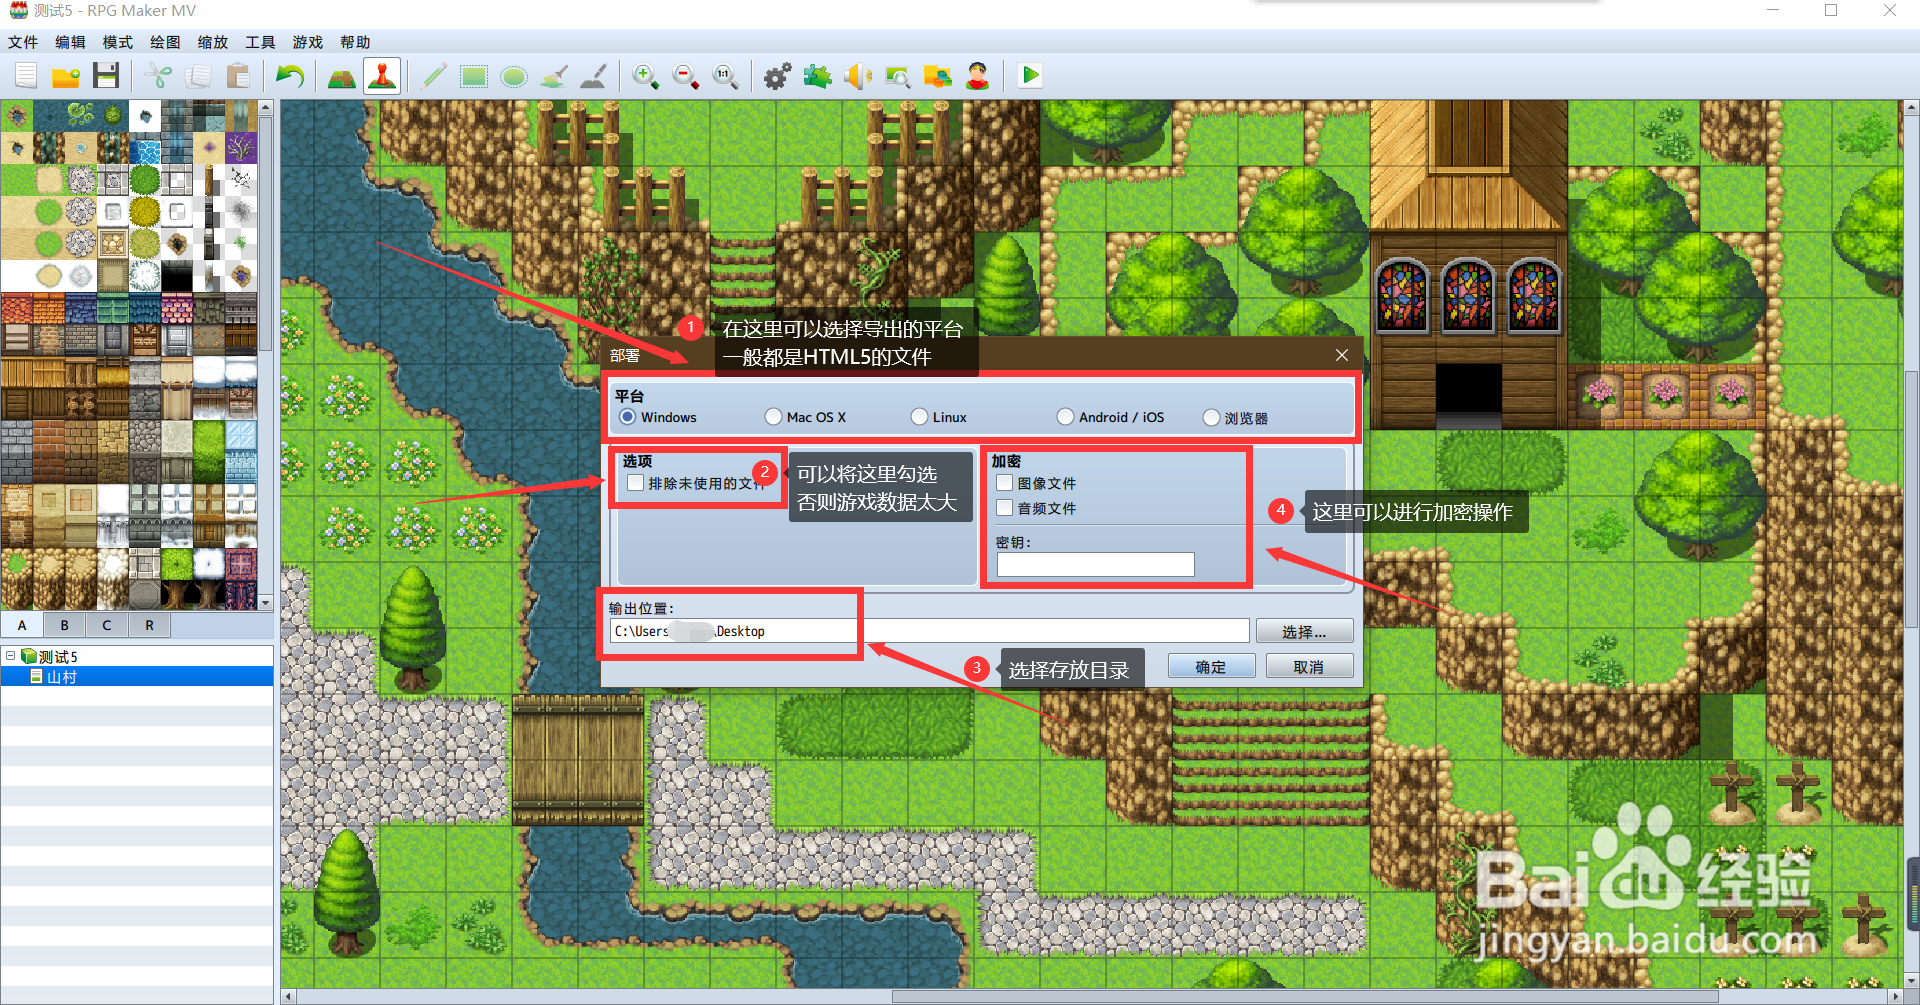Open the Sound Test speaker icon

tap(858, 76)
